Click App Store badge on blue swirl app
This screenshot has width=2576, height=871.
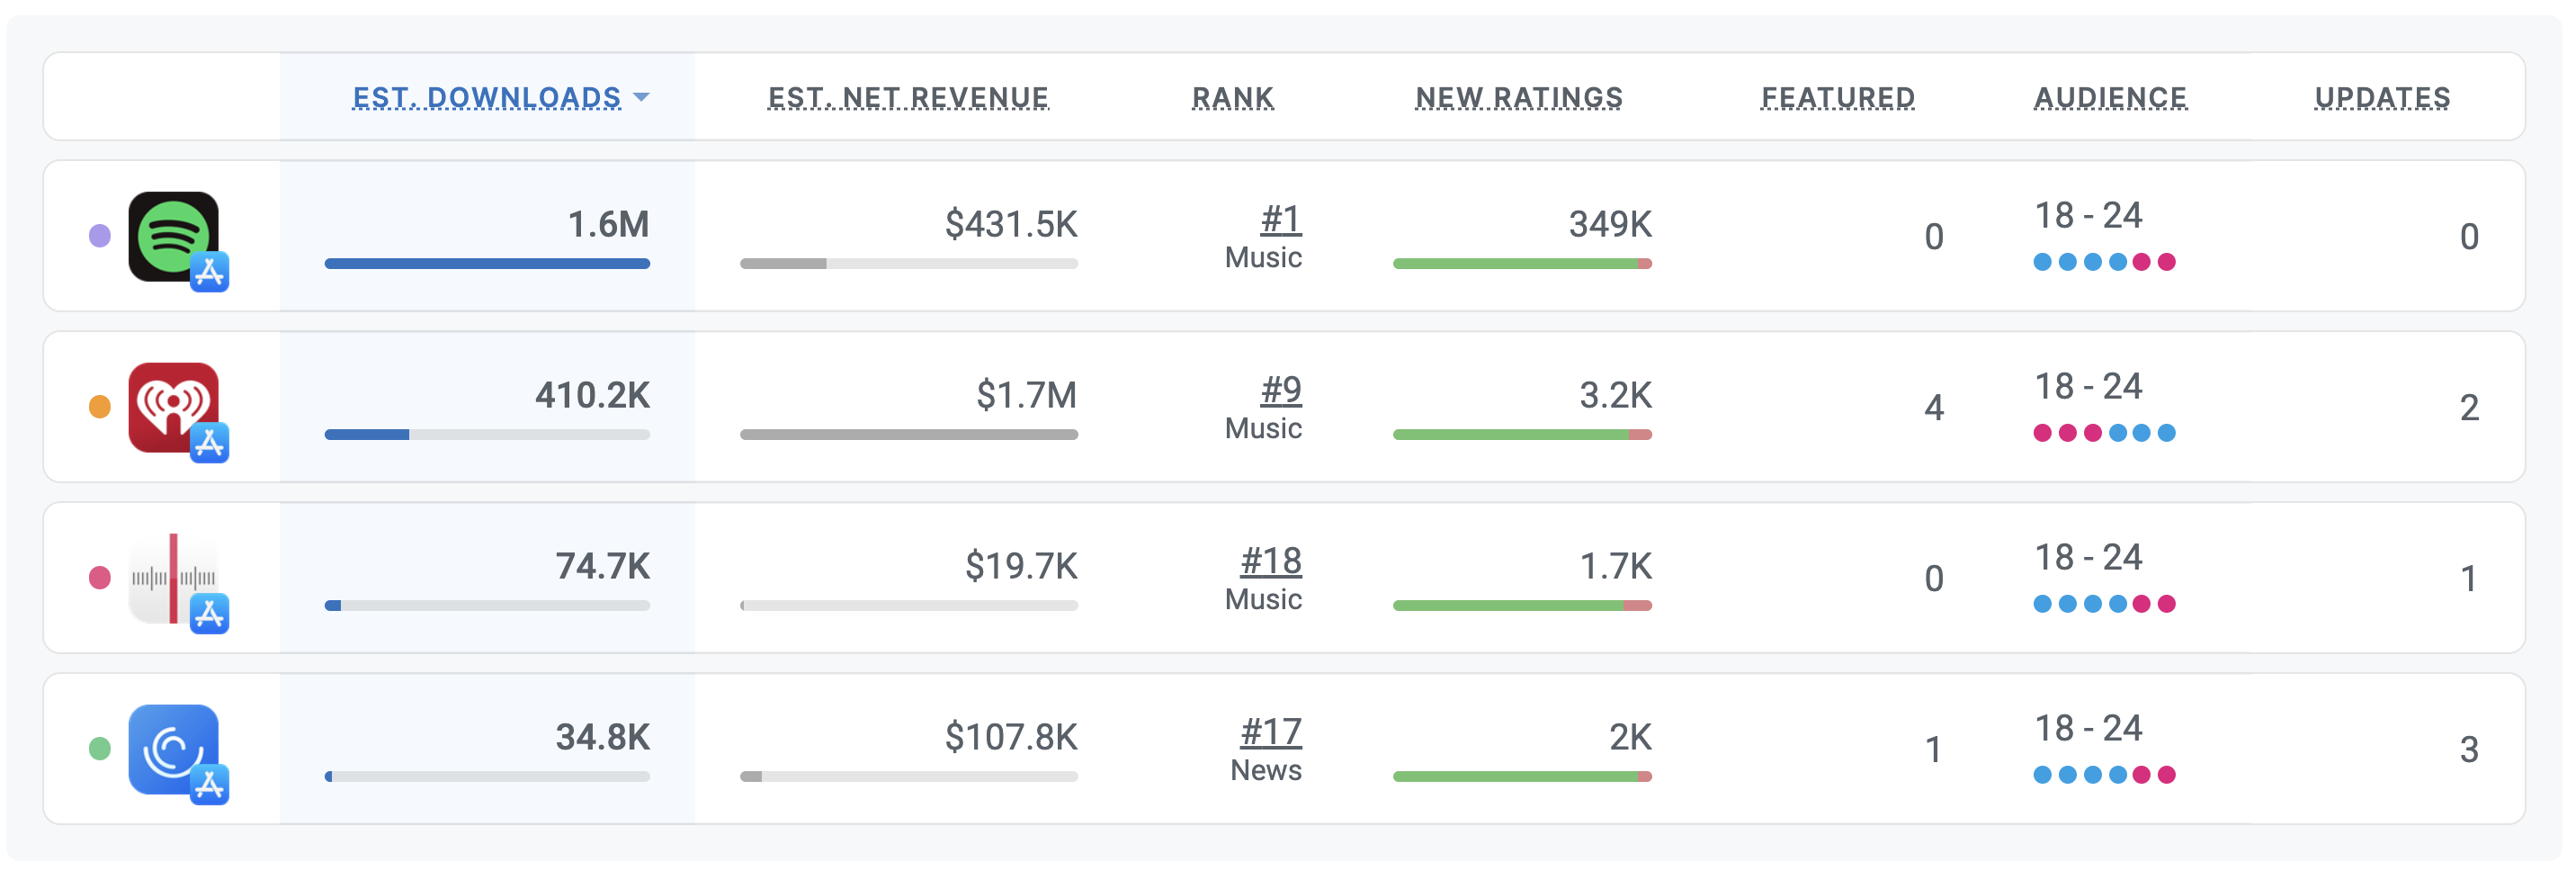[x=209, y=785]
